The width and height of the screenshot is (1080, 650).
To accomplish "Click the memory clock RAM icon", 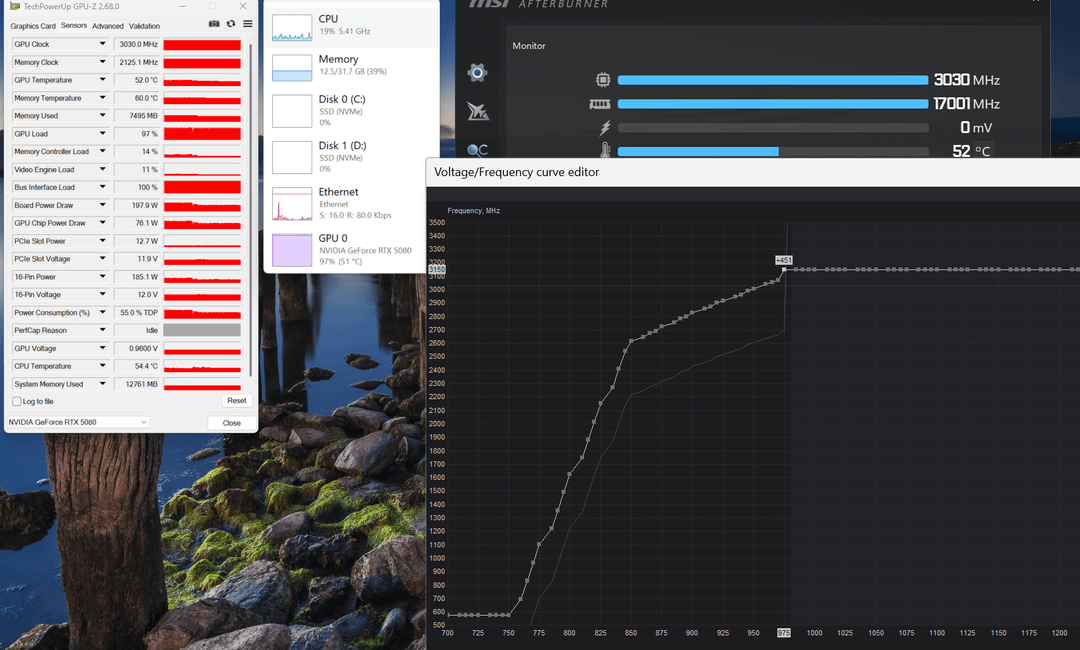I will tap(600, 104).
